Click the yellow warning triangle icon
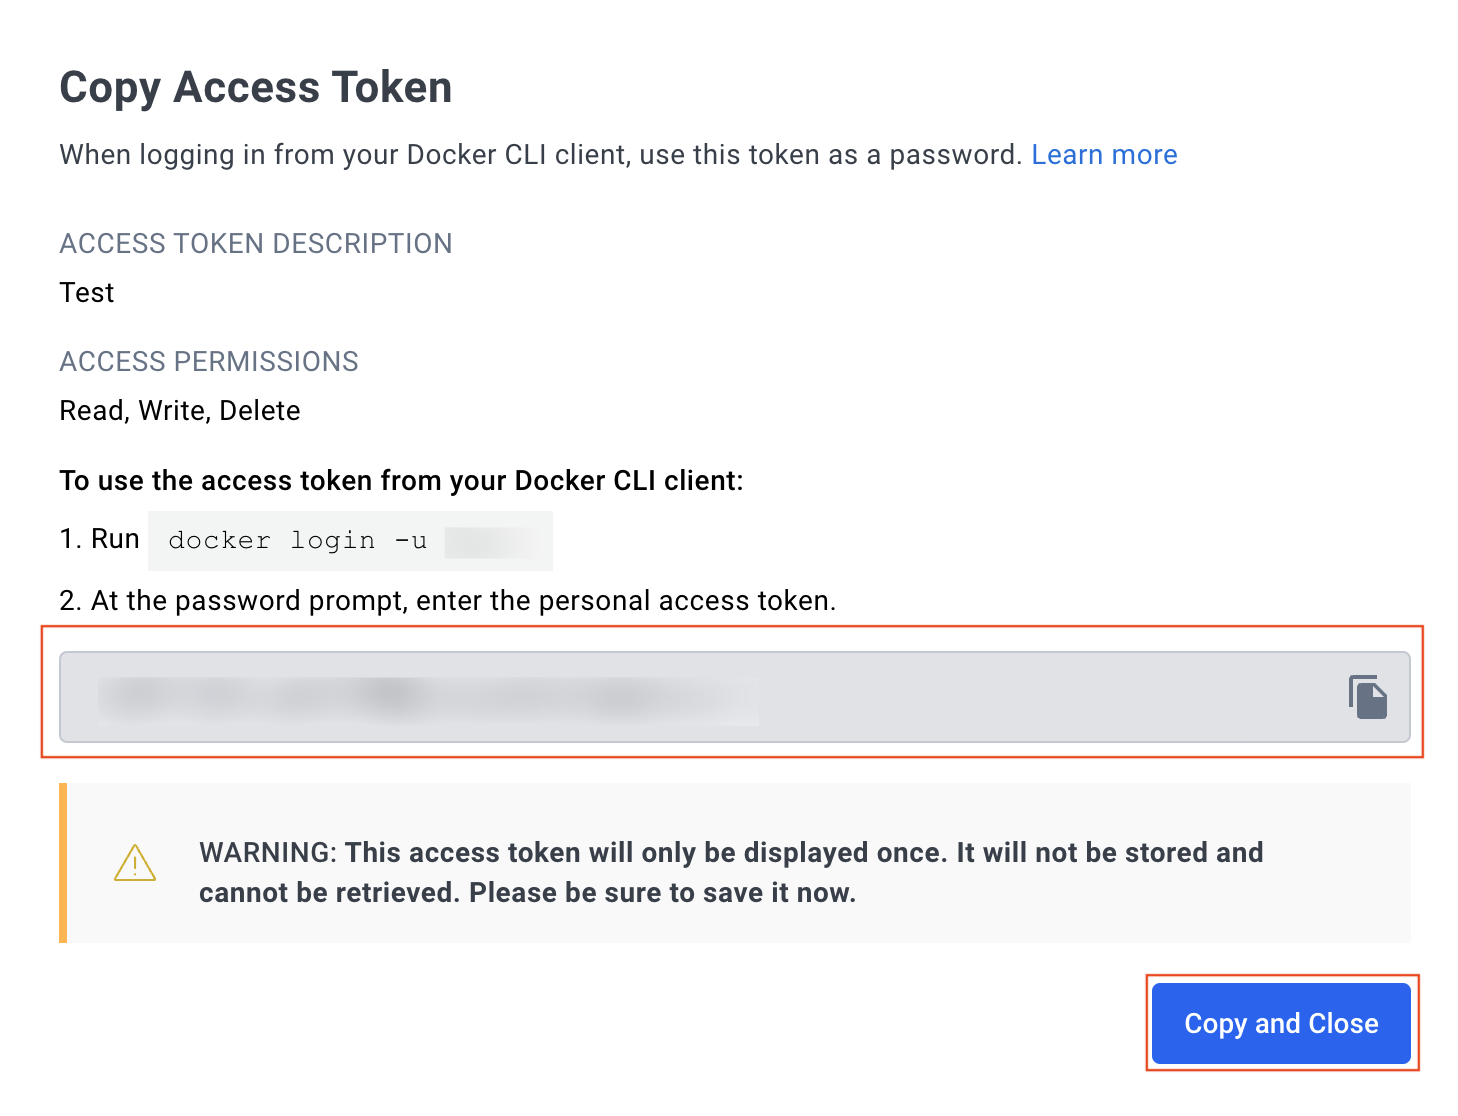This screenshot has width=1458, height=1116. 135,863
